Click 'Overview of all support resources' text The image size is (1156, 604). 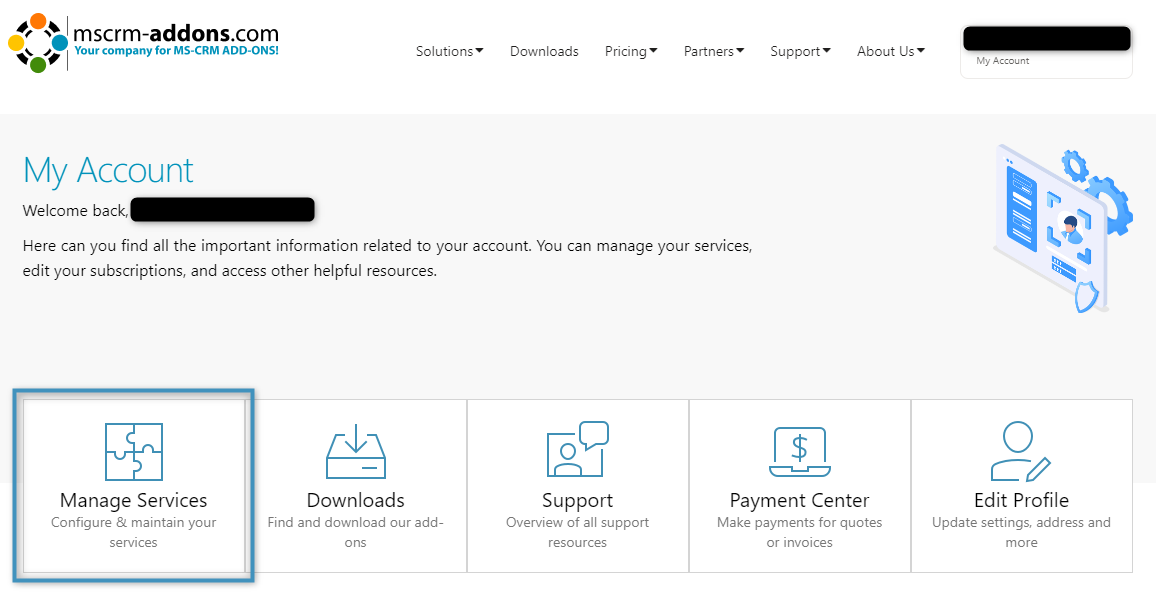pyautogui.click(x=577, y=532)
